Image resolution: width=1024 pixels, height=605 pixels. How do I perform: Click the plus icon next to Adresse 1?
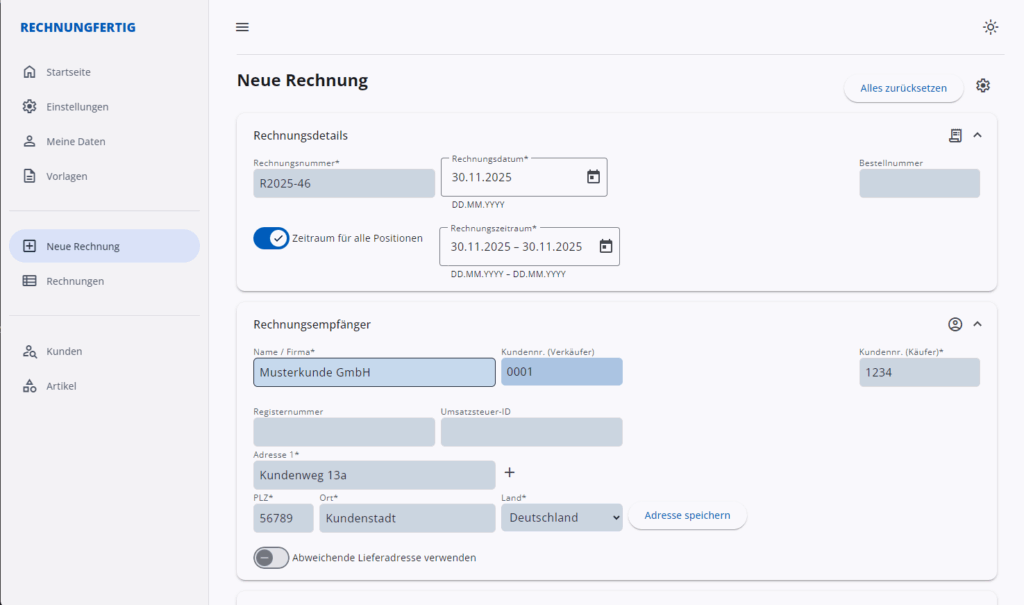coord(509,473)
